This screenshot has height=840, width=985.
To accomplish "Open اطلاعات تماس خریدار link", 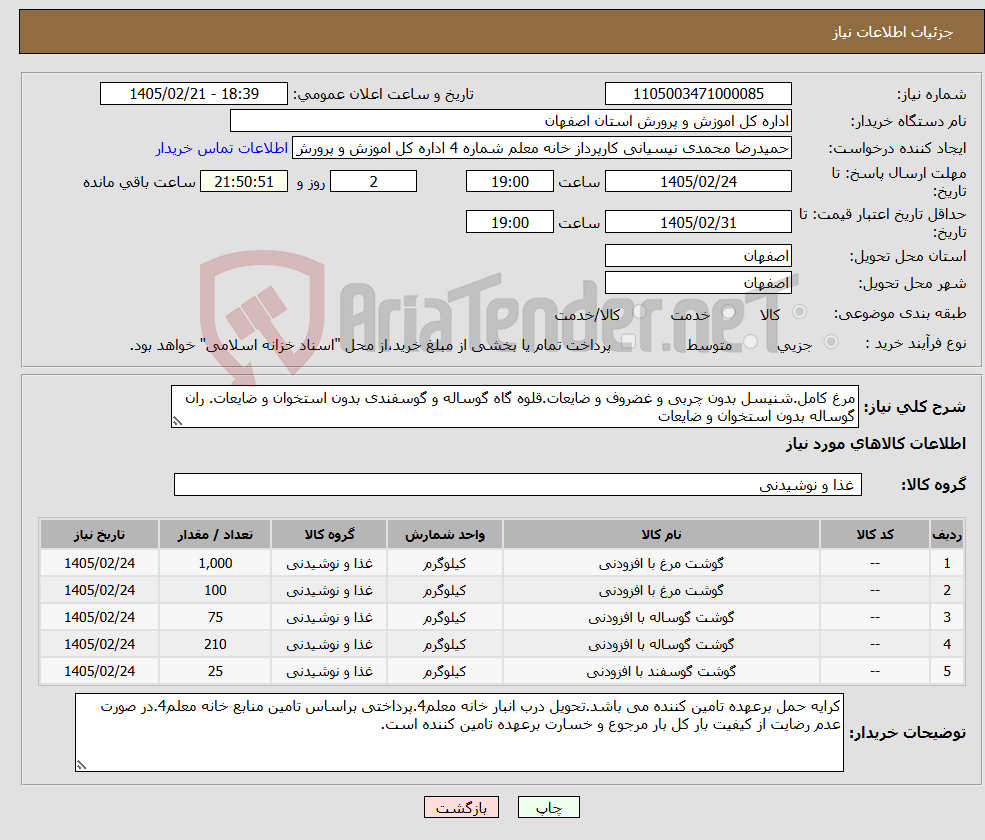I will pyautogui.click(x=222, y=148).
